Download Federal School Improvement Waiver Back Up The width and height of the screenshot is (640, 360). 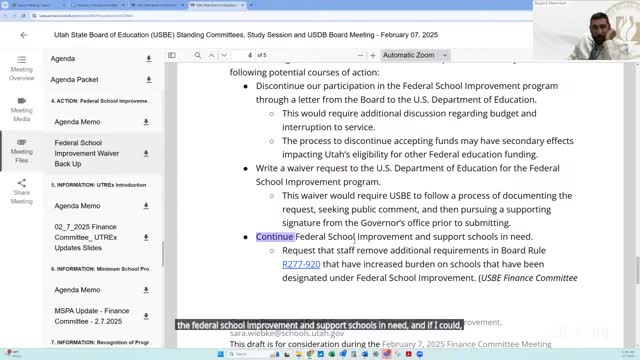[x=146, y=153]
